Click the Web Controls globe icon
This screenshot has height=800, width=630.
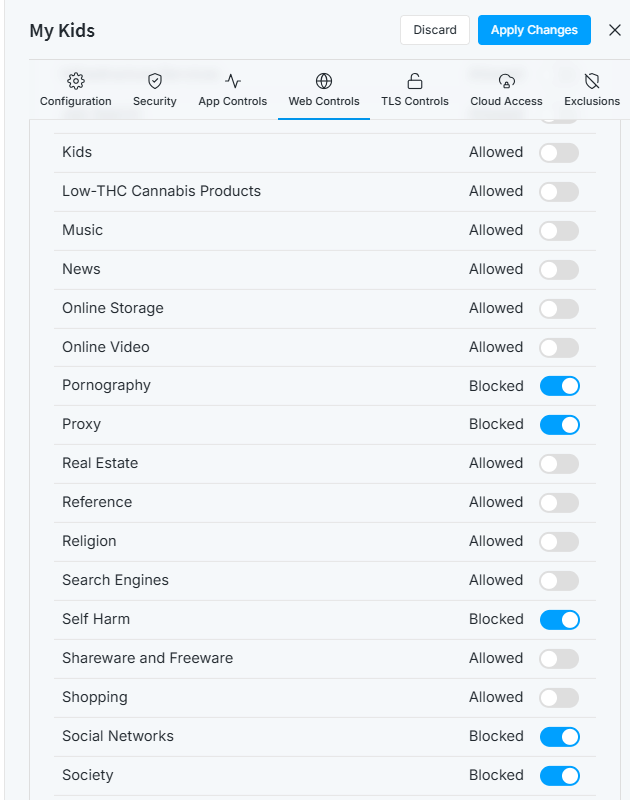[324, 81]
